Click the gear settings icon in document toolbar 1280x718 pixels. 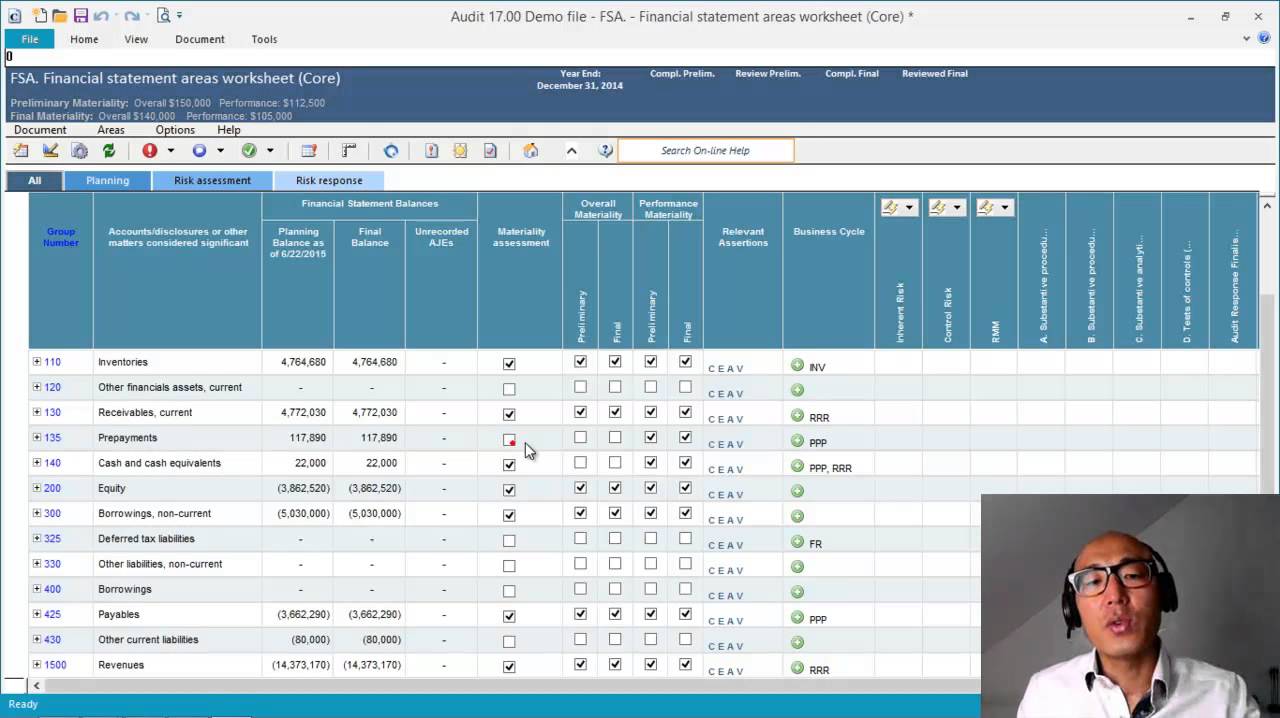79,151
